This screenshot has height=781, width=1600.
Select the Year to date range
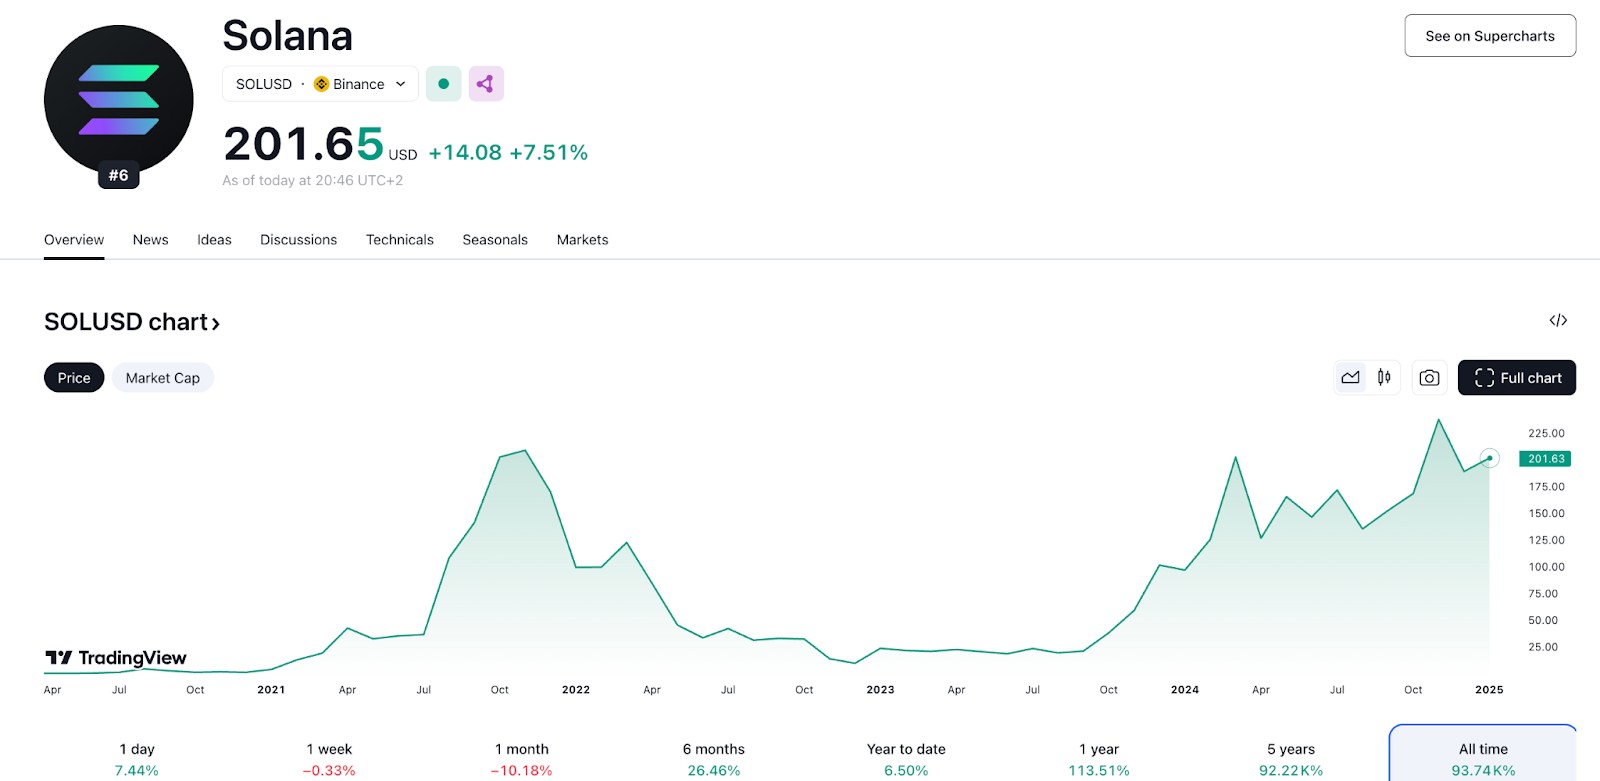[906, 759]
